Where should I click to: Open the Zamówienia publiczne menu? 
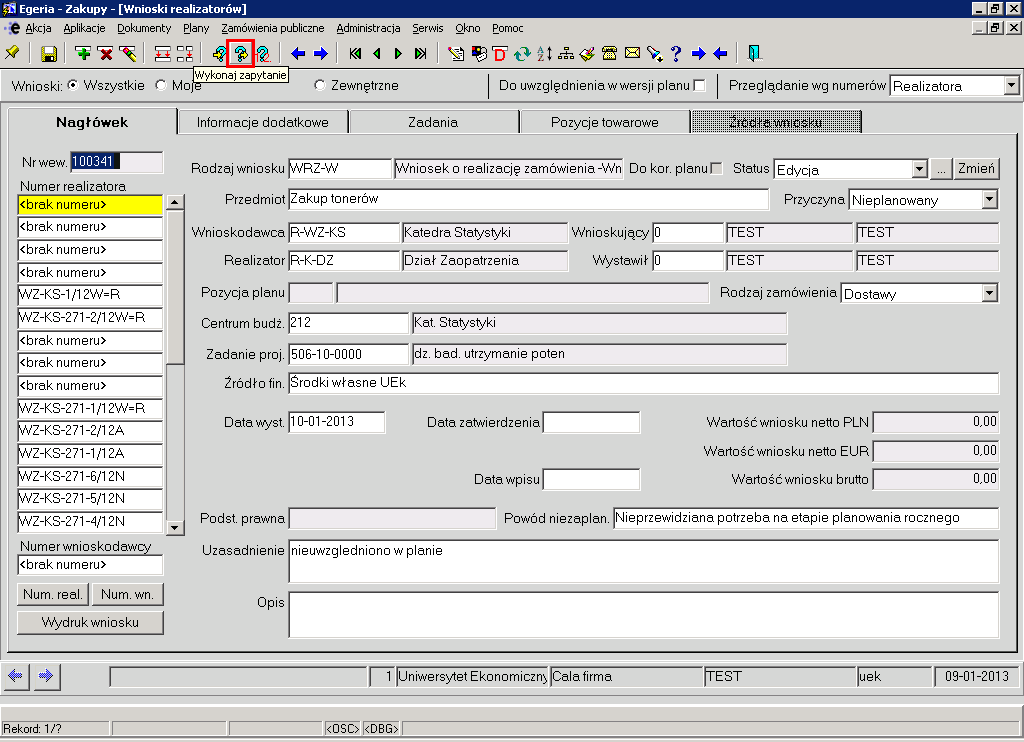(x=272, y=28)
